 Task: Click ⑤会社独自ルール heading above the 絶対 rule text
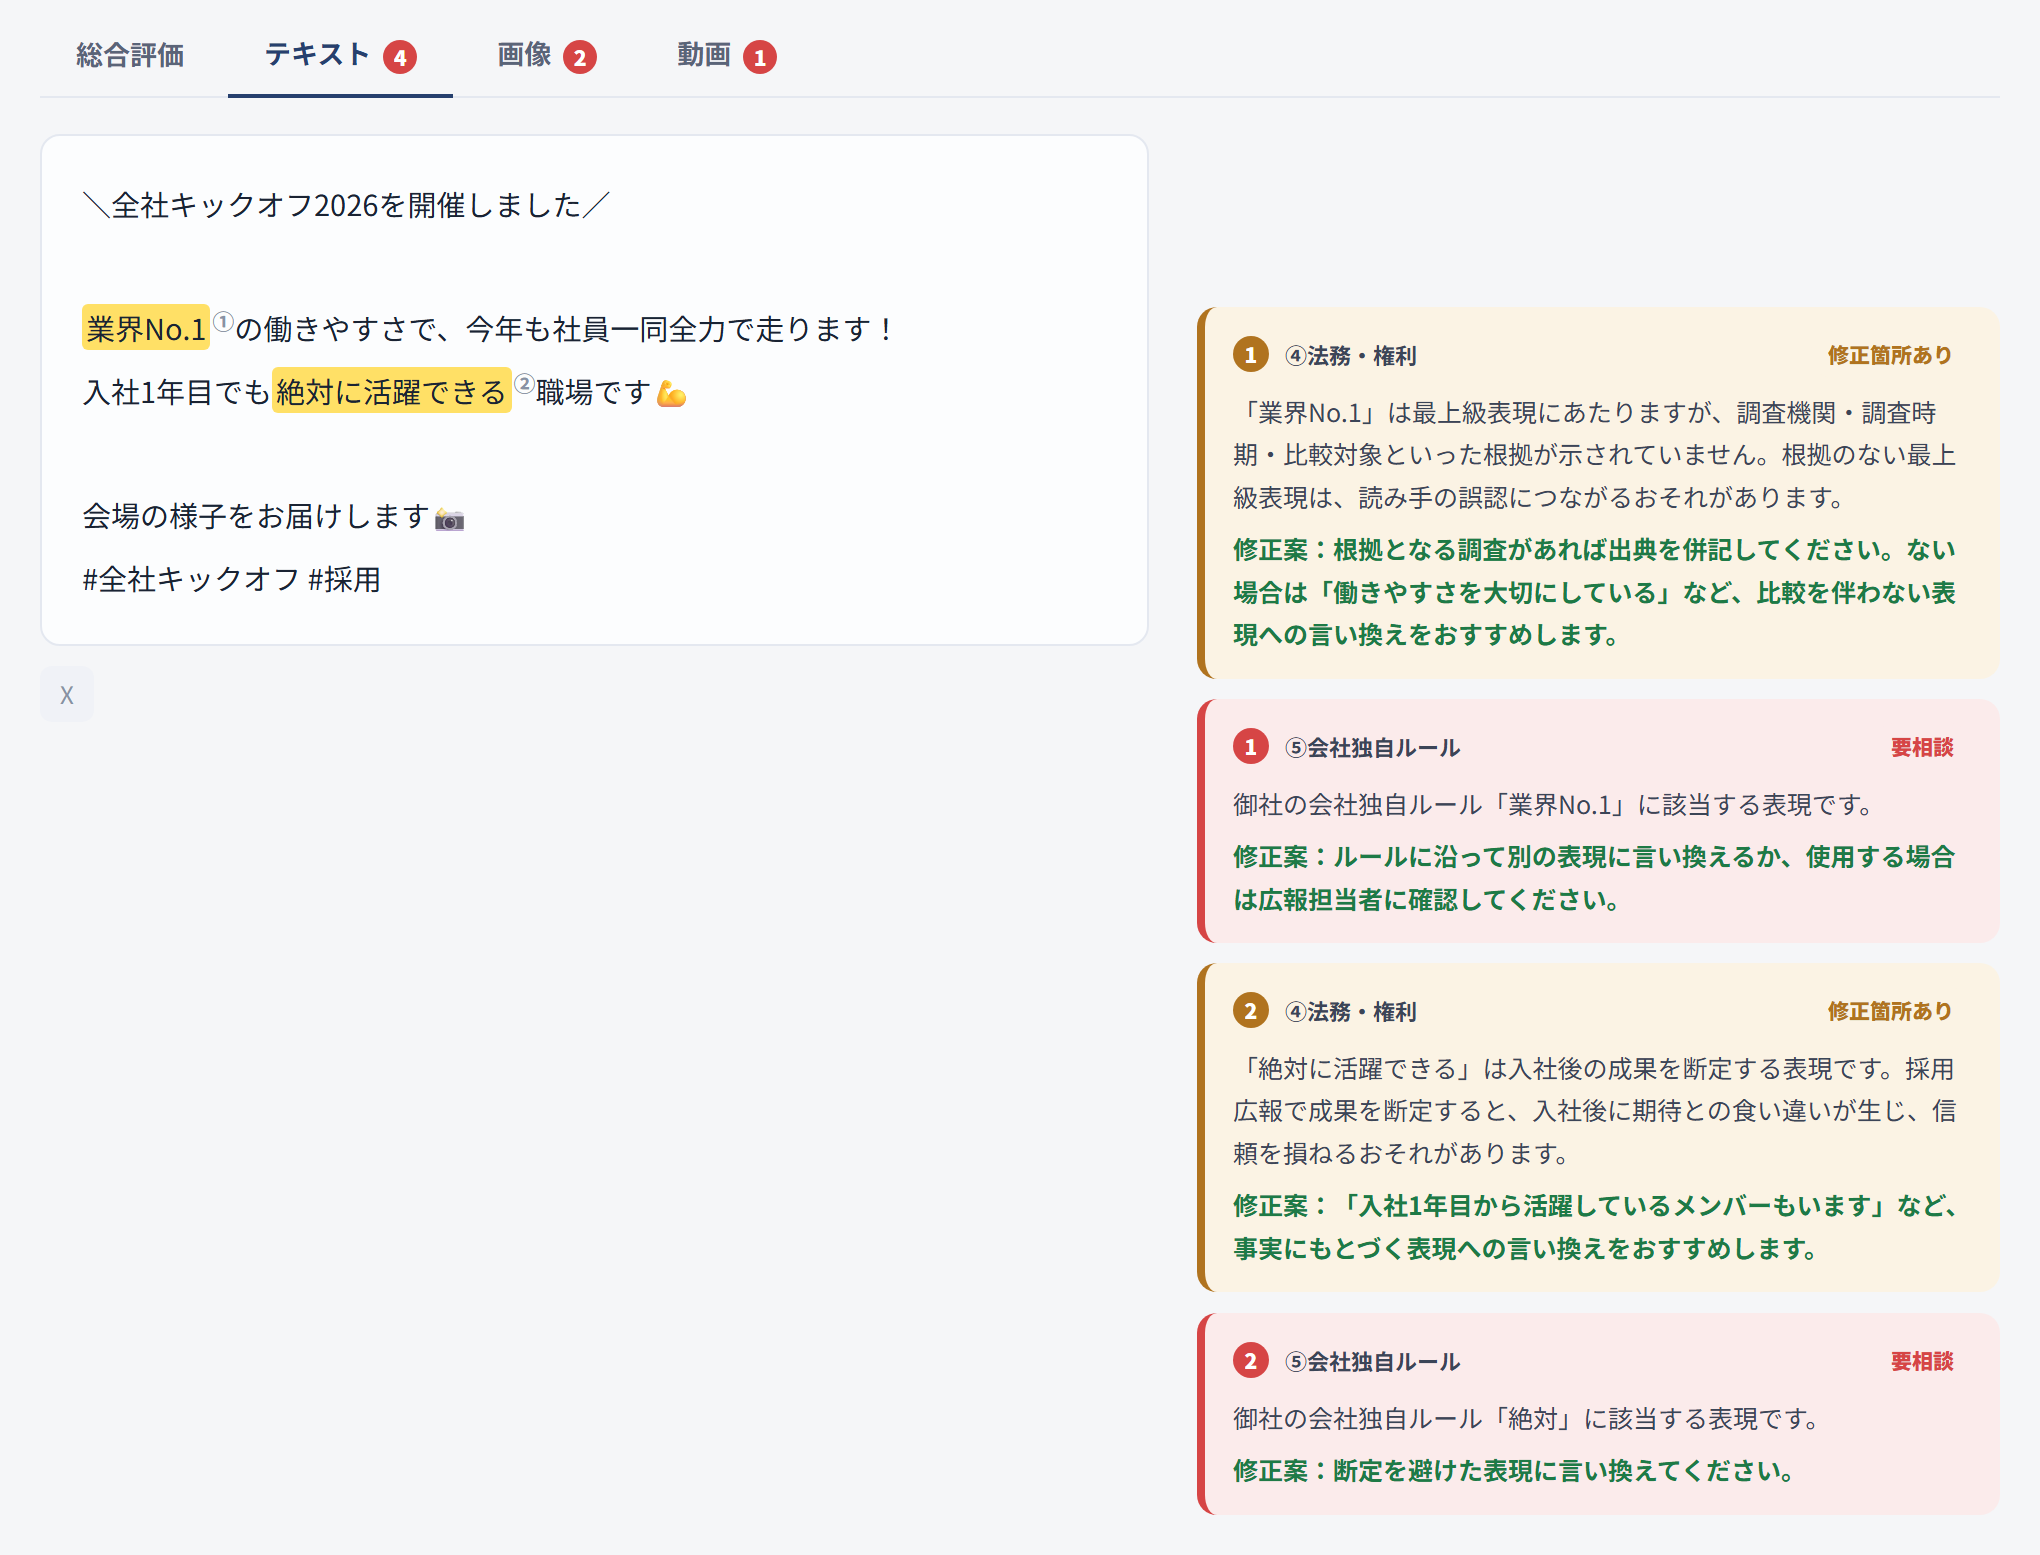pyautogui.click(x=1372, y=1361)
